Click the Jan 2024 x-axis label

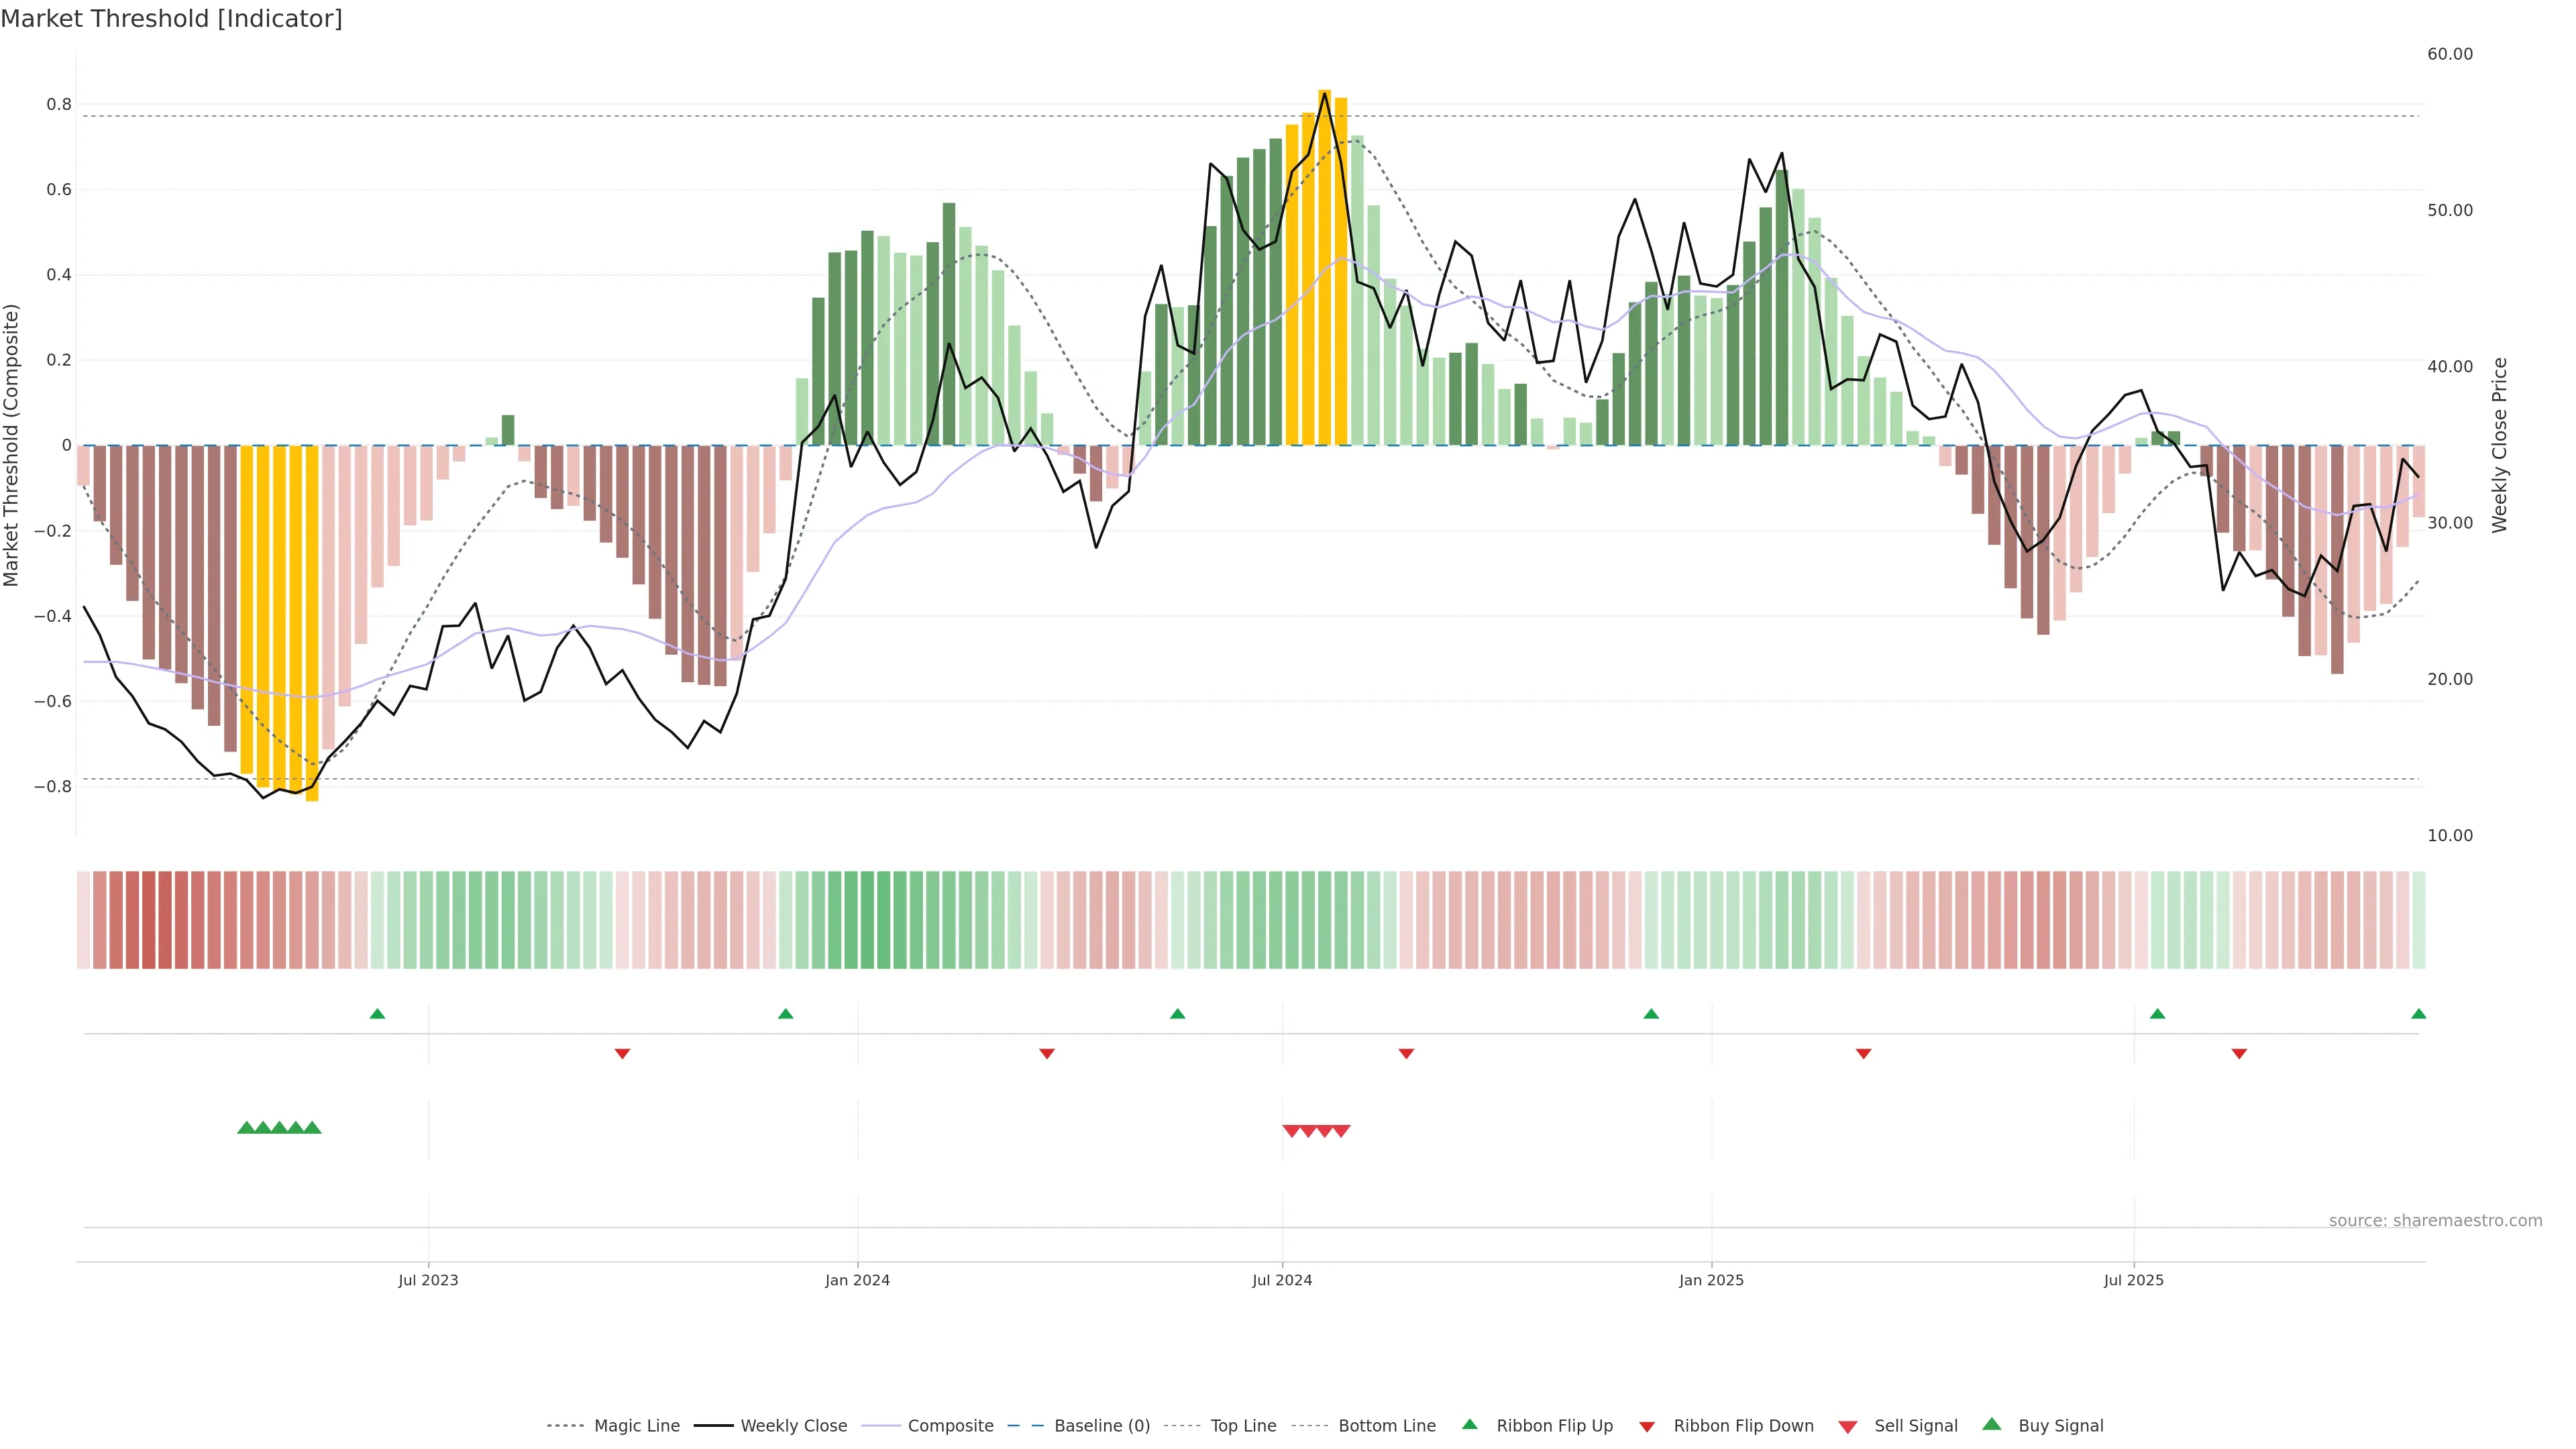tap(857, 1280)
